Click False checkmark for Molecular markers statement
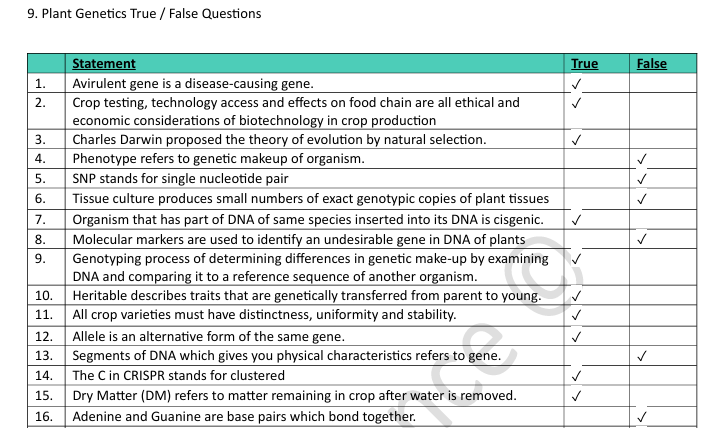712x428 pixels. tap(642, 239)
